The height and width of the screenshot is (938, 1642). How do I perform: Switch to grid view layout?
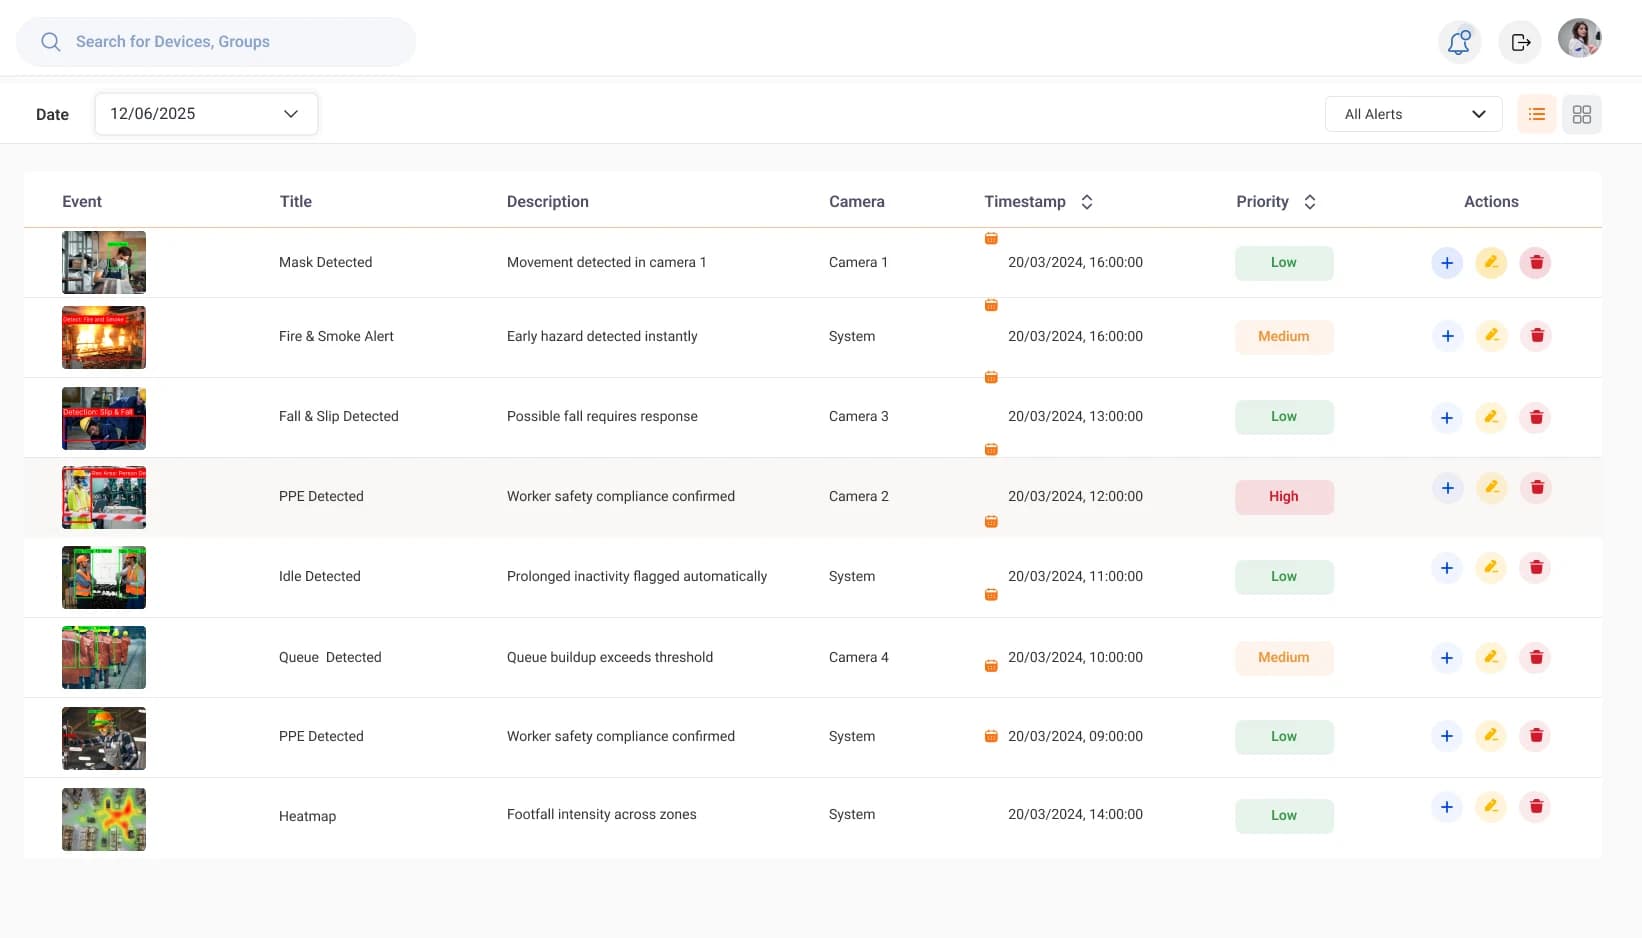1581,114
